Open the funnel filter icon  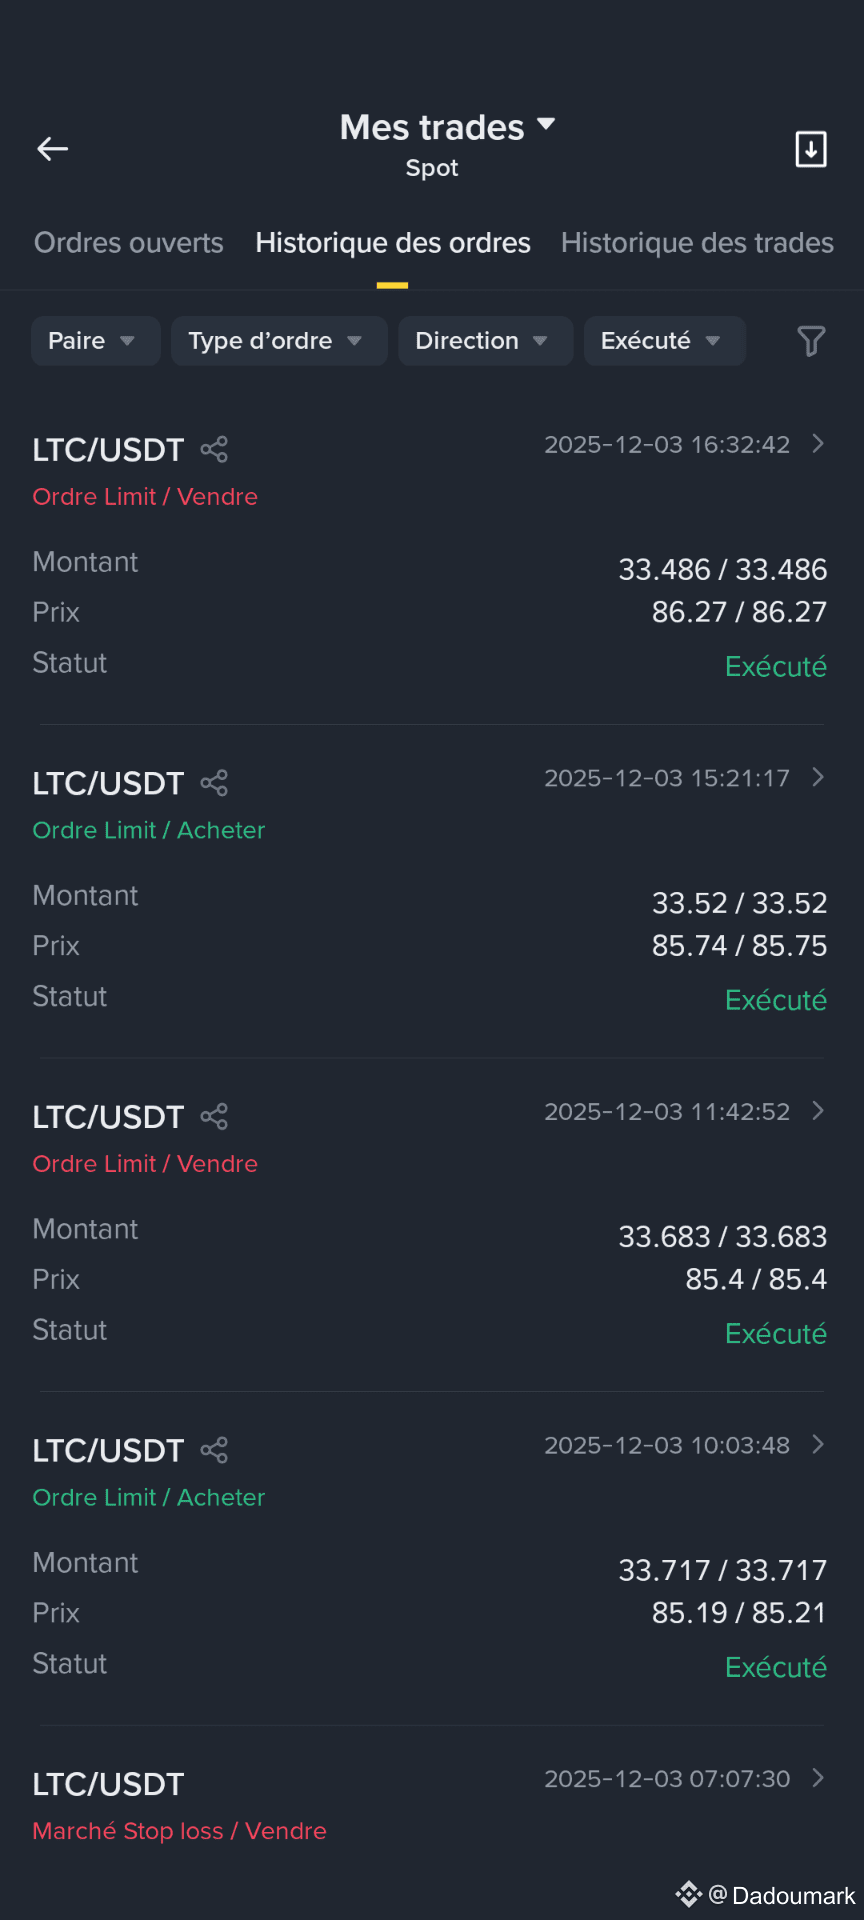(x=811, y=341)
